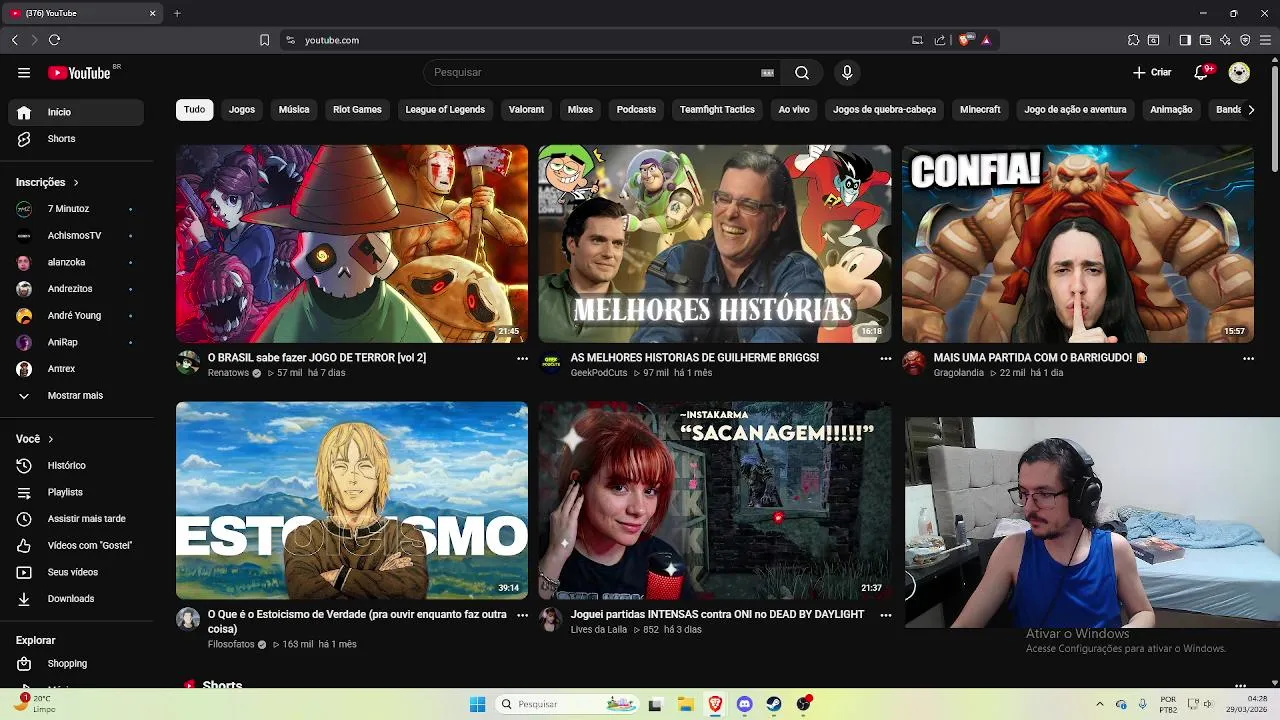1280x720 pixels.
Task: Open YouTube notifications bell
Action: click(1202, 72)
